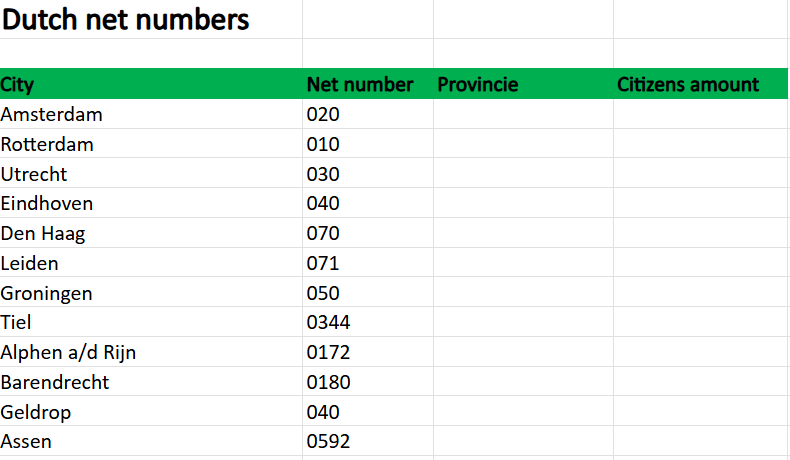Select the Alphen a/d Rijn cell
Viewport: 790px width, 460px height.
pos(151,352)
